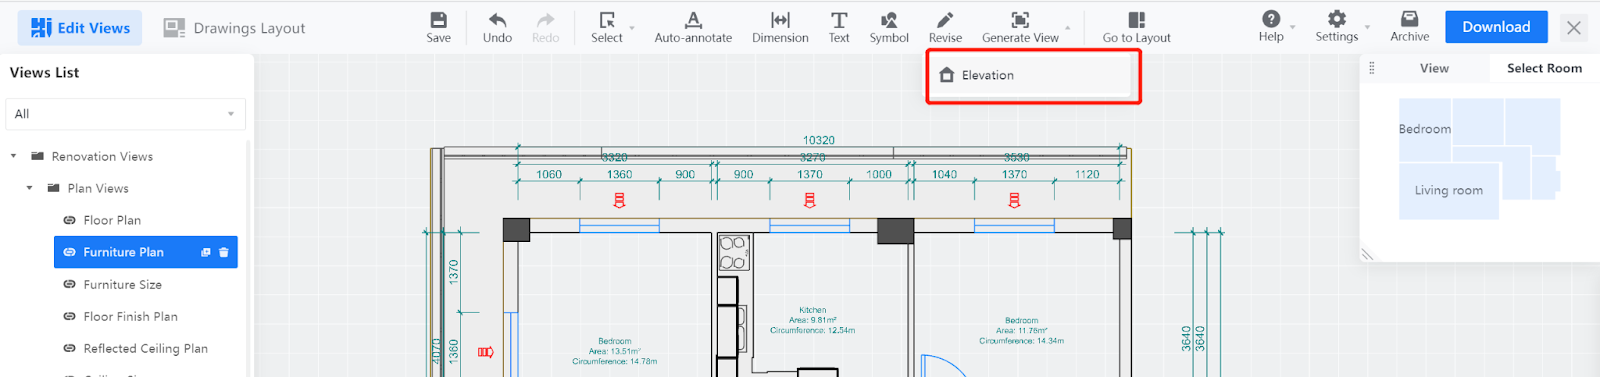Duplicate the Furniture Plan view

(x=206, y=253)
